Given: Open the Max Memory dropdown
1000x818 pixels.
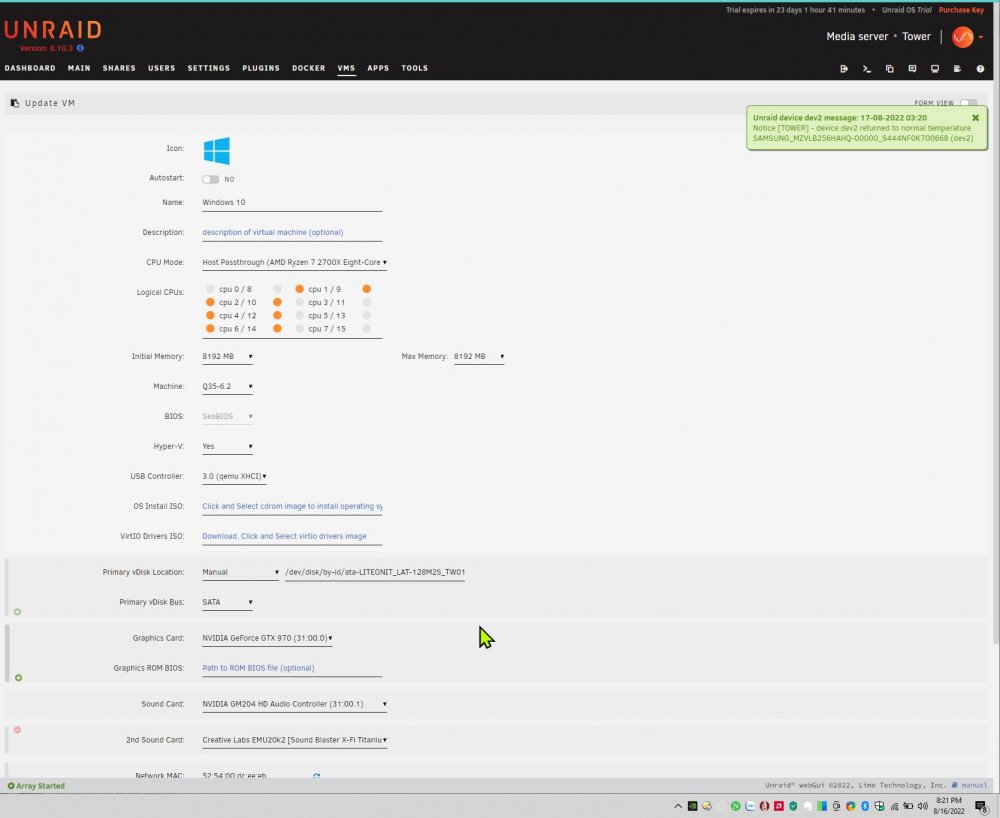Looking at the screenshot, I should click(479, 356).
